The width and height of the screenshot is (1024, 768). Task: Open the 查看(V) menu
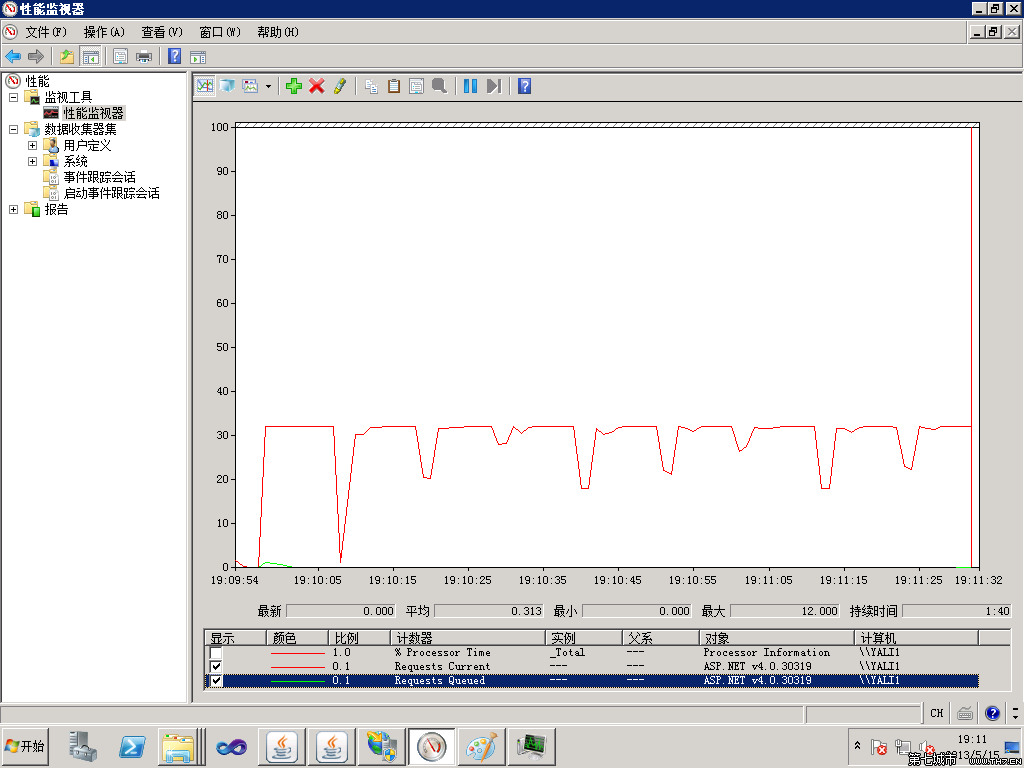[x=162, y=32]
